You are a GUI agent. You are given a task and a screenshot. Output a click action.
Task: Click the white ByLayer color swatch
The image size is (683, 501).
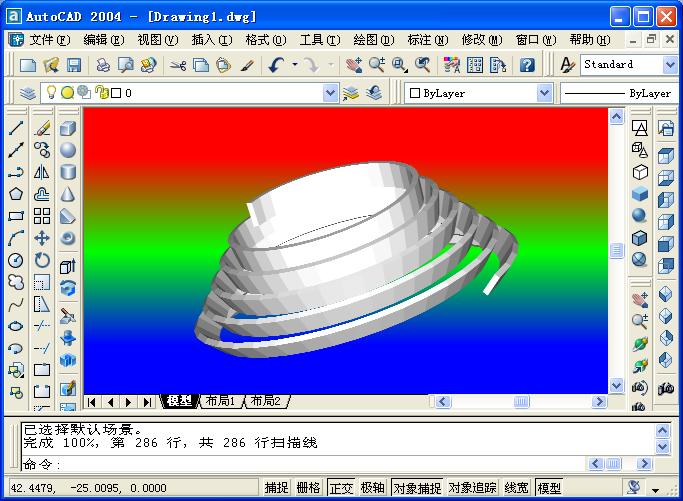[x=415, y=93]
